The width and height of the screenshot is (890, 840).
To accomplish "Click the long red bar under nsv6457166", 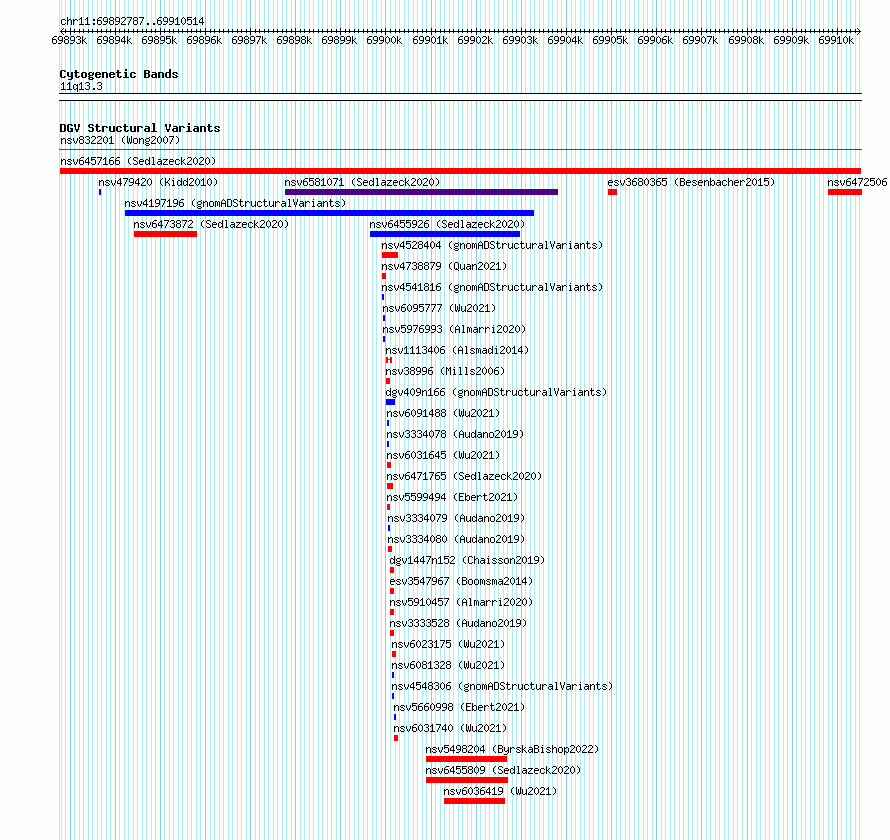I will coord(460,171).
